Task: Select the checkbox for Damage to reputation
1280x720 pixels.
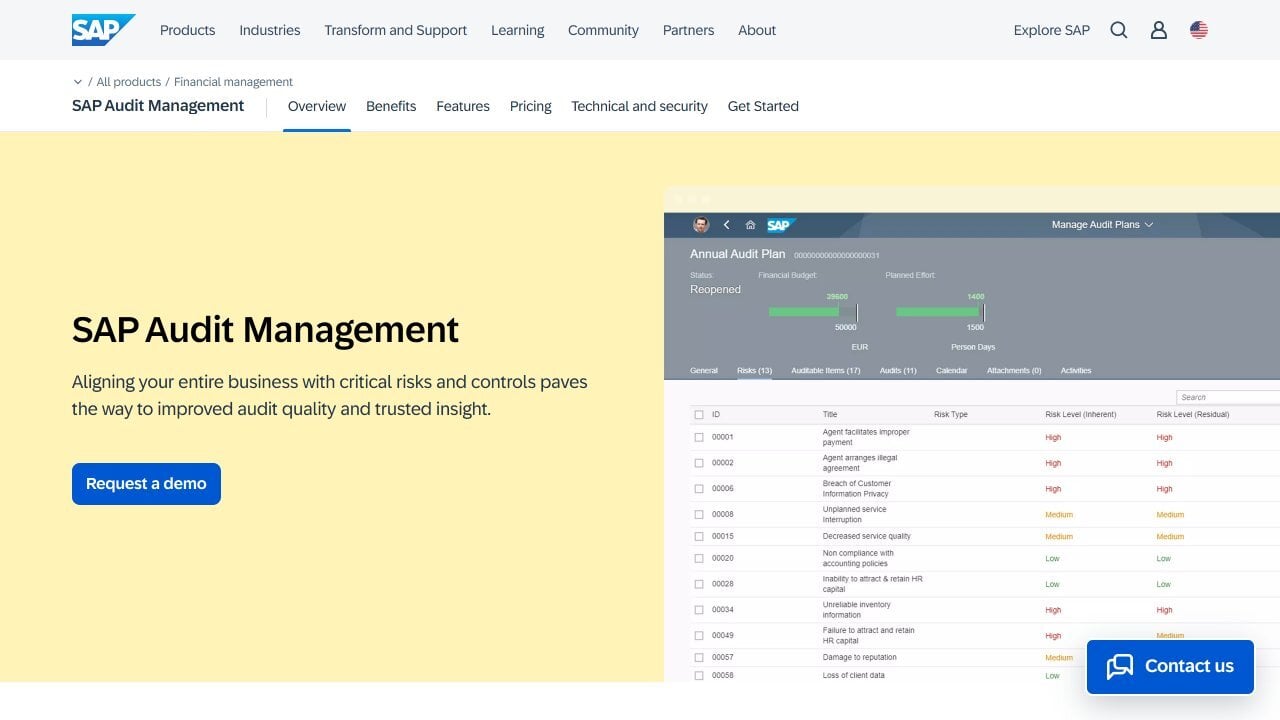Action: tap(699, 657)
